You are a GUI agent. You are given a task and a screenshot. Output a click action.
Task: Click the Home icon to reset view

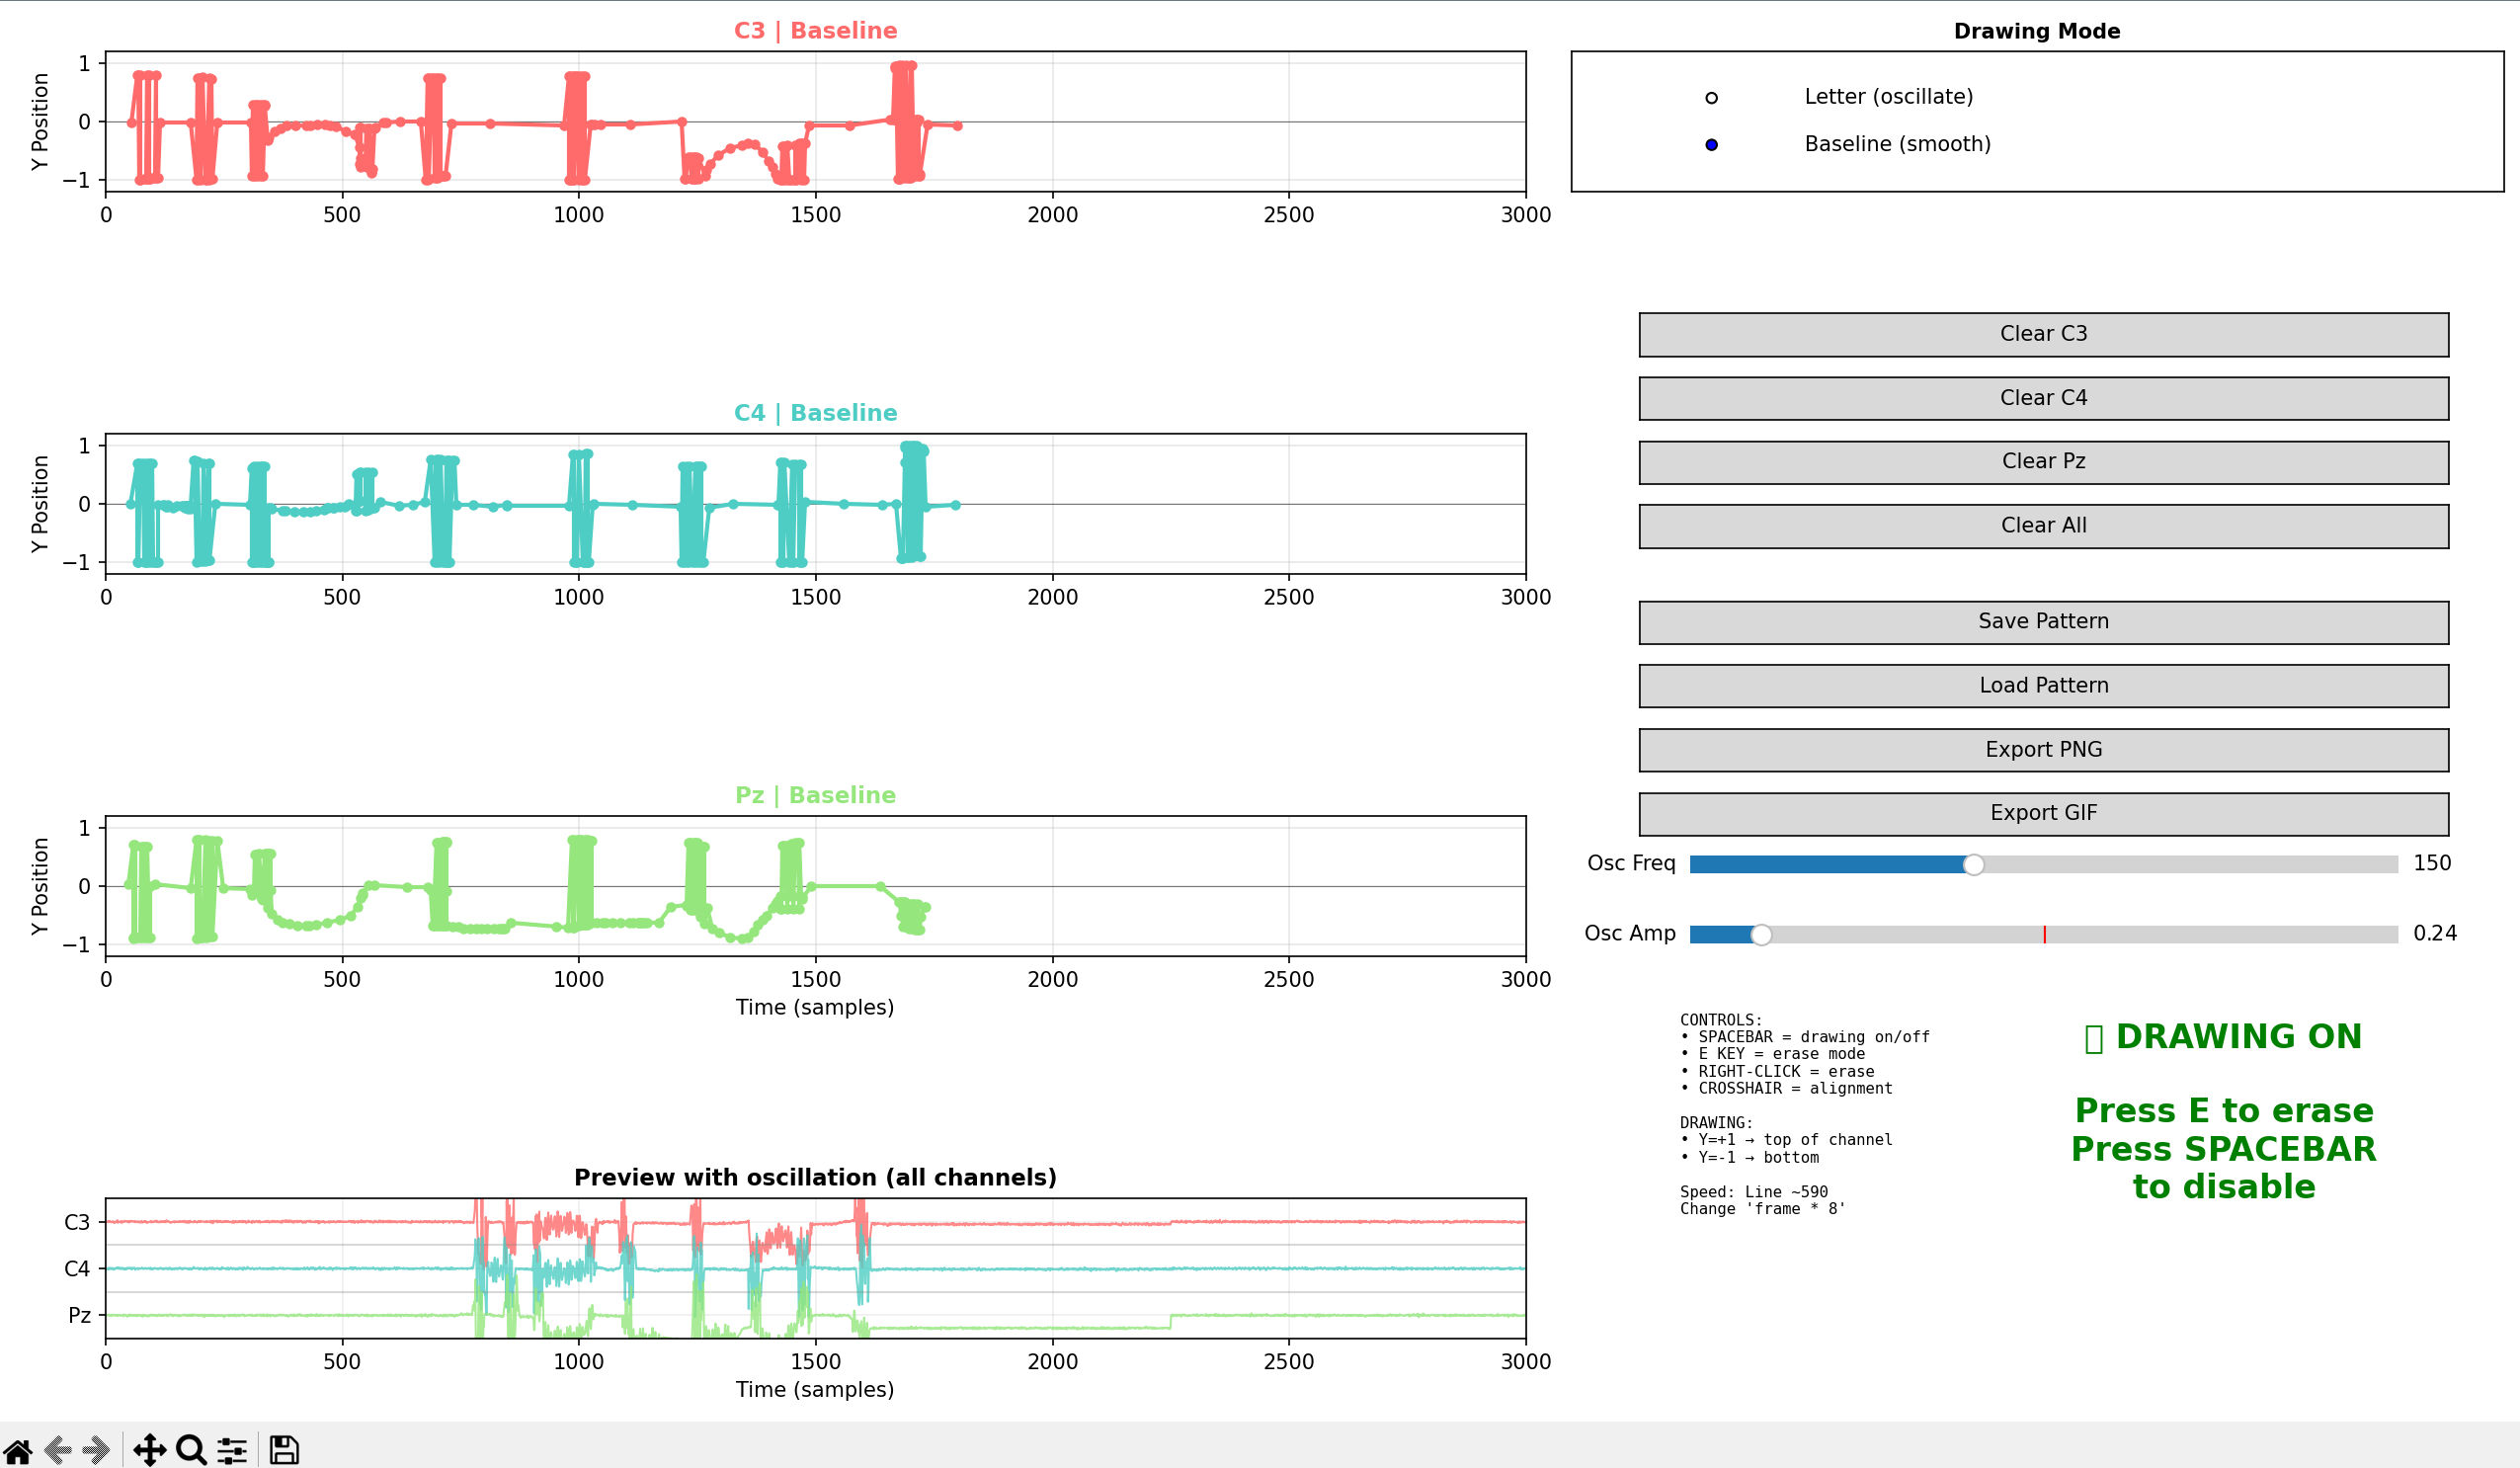tap(18, 1449)
